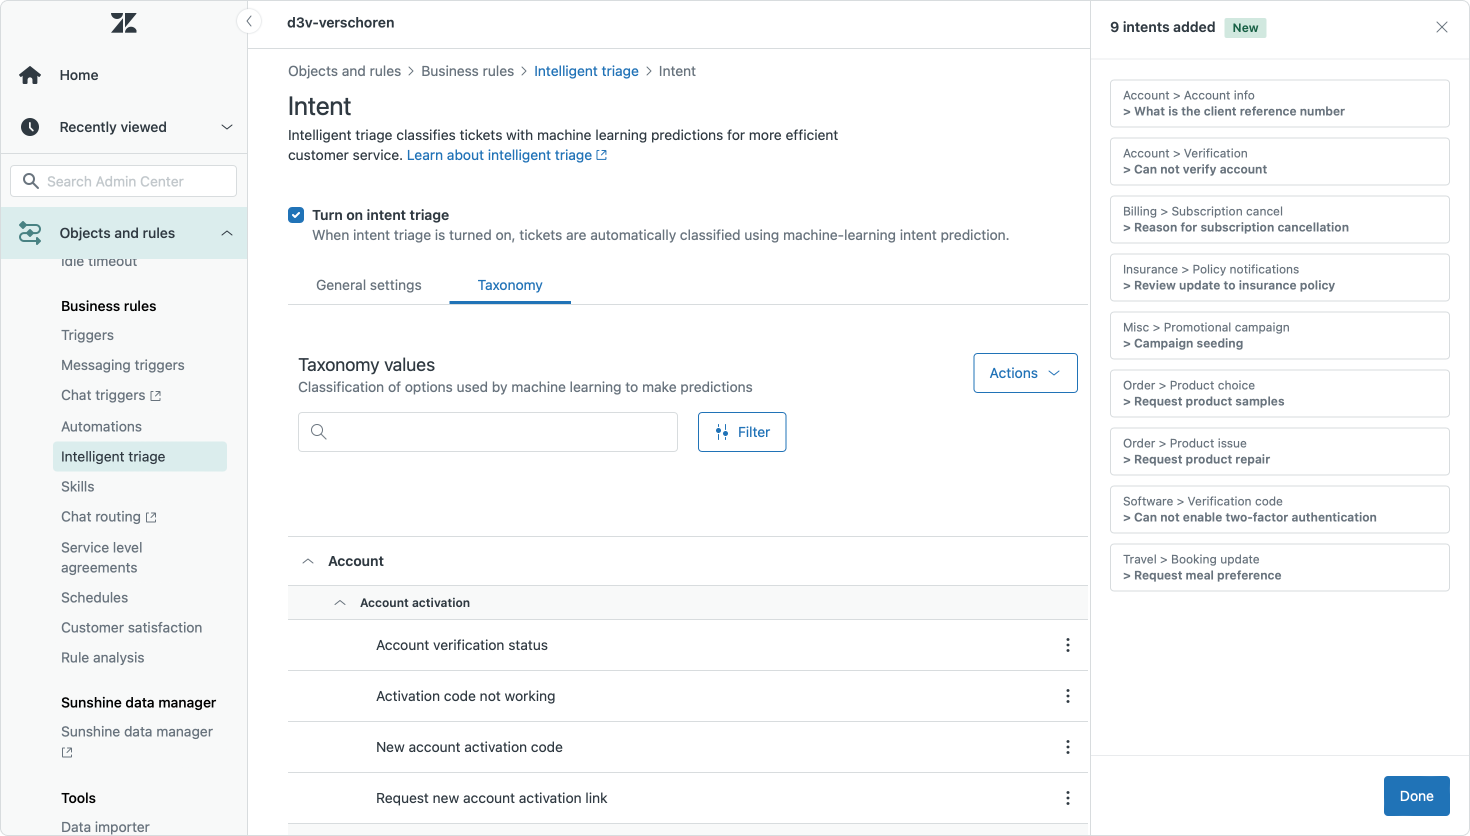Expand the Recently viewed dropdown chevron
Viewport: 1470px width, 836px height.
click(227, 127)
